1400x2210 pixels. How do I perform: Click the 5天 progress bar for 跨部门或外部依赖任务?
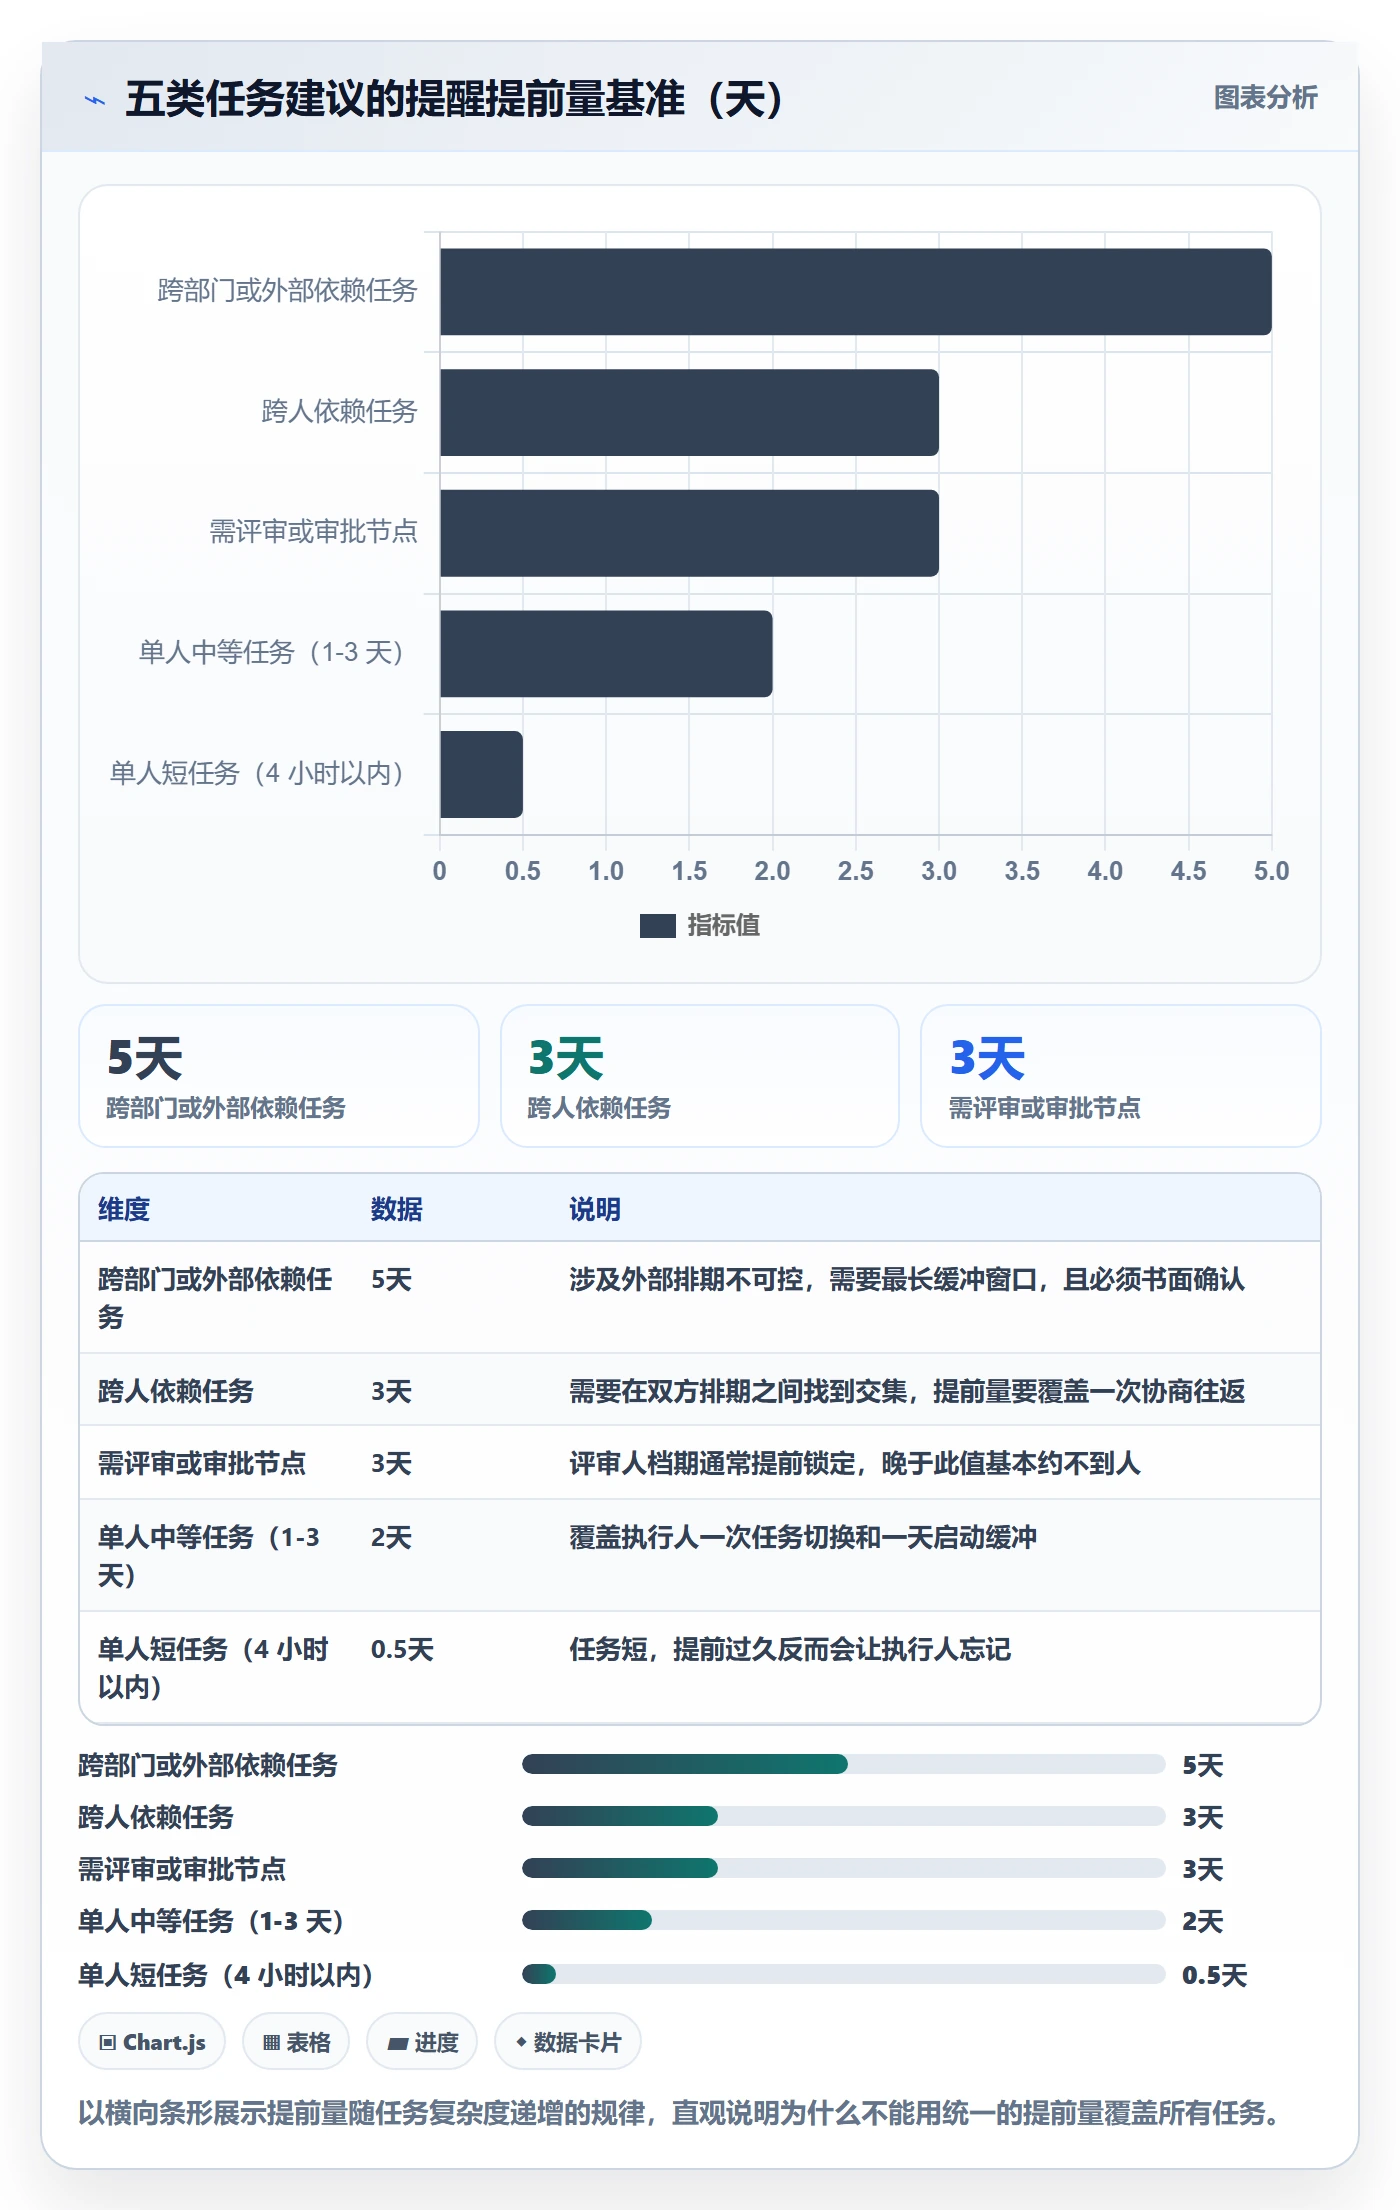click(843, 1764)
